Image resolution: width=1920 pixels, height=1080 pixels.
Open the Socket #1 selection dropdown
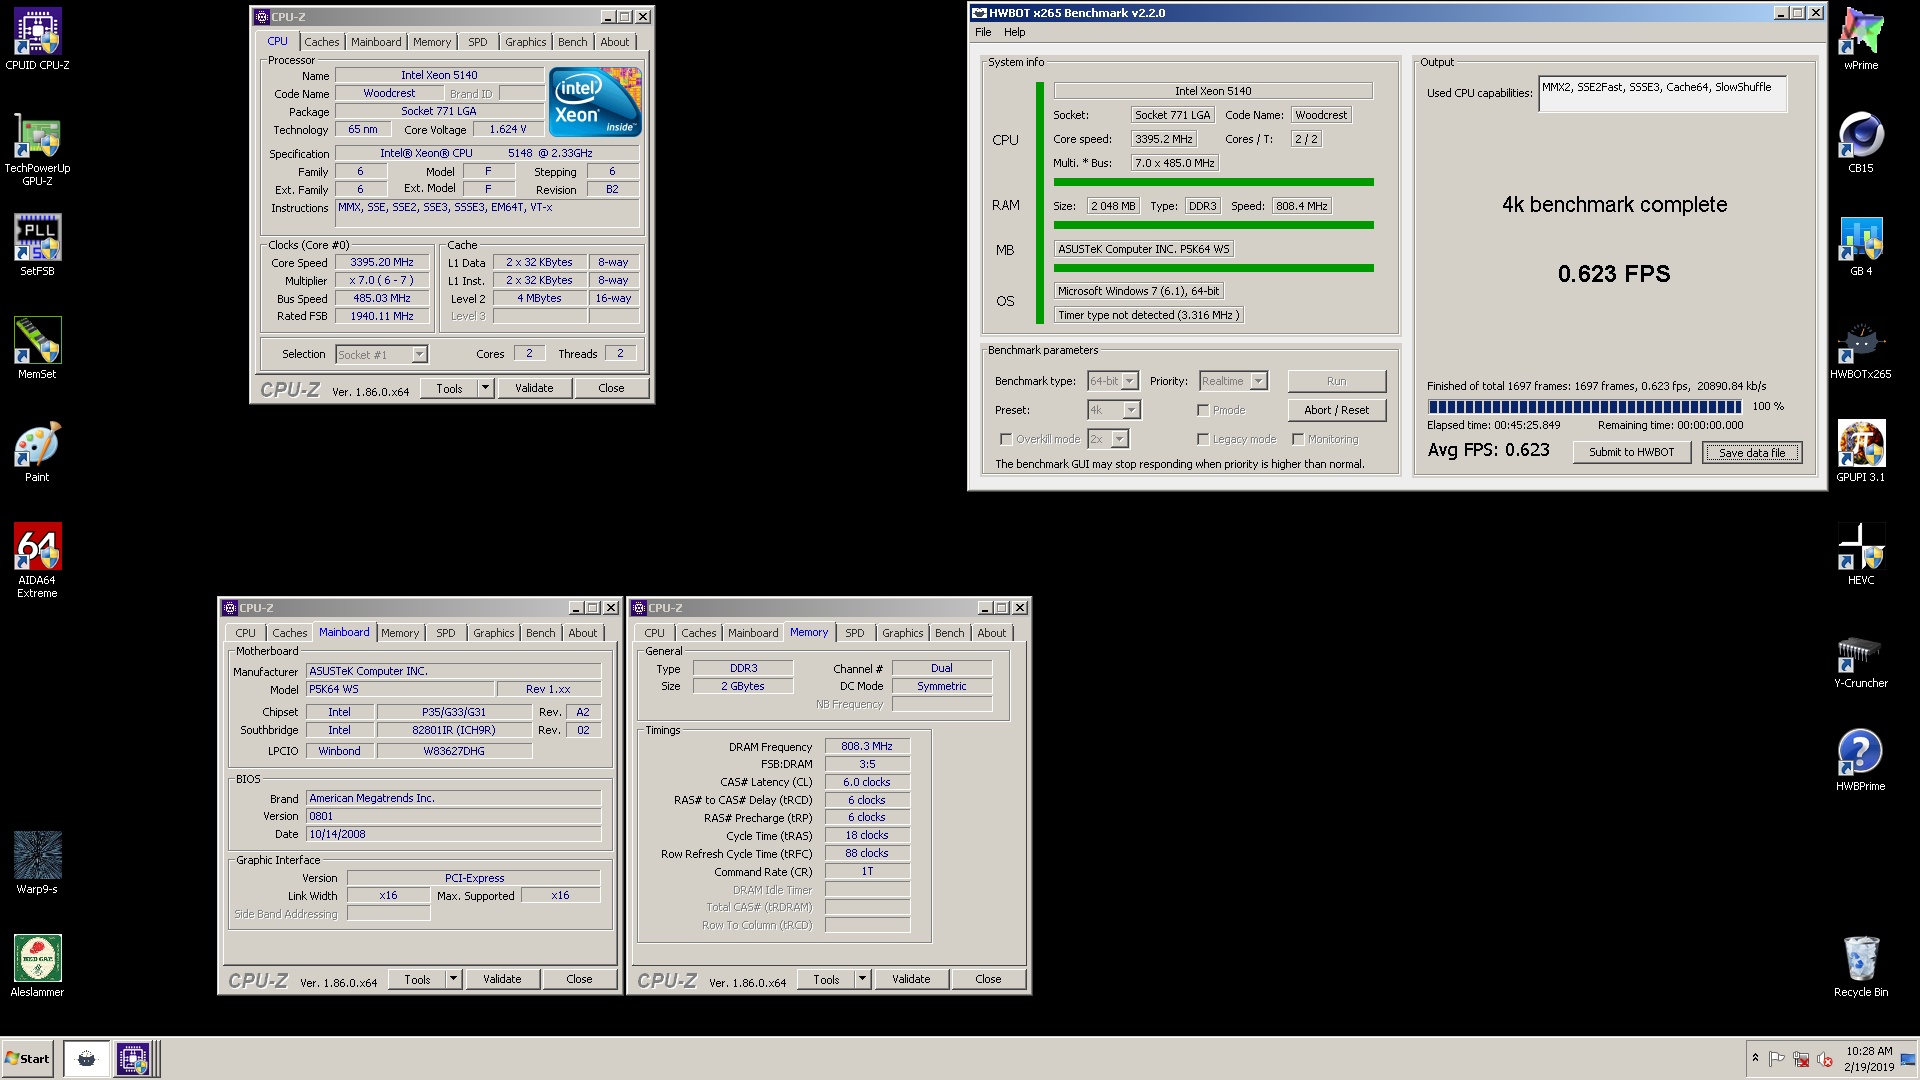pyautogui.click(x=381, y=354)
